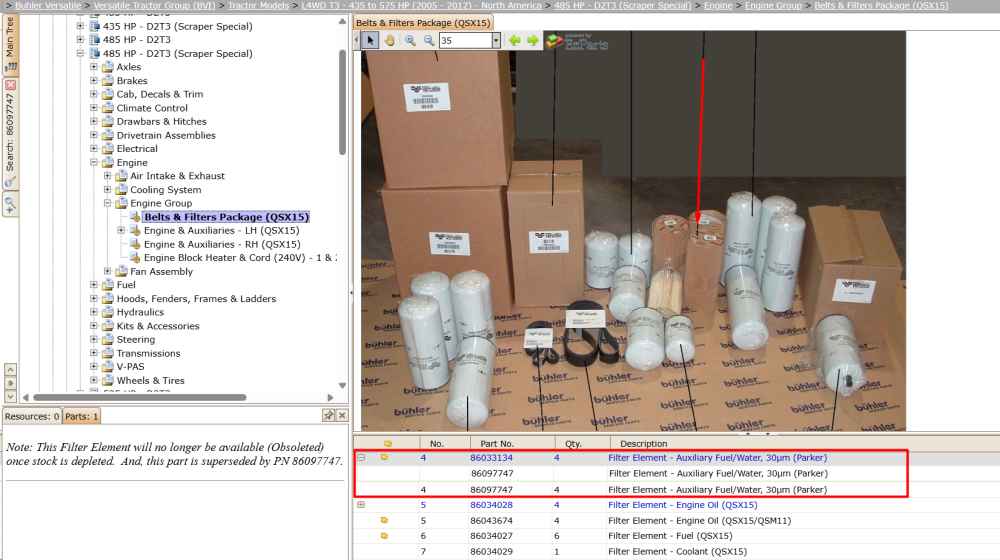The width and height of the screenshot is (1000, 560).
Task: Go to previous page with green left arrow
Action: click(x=514, y=40)
